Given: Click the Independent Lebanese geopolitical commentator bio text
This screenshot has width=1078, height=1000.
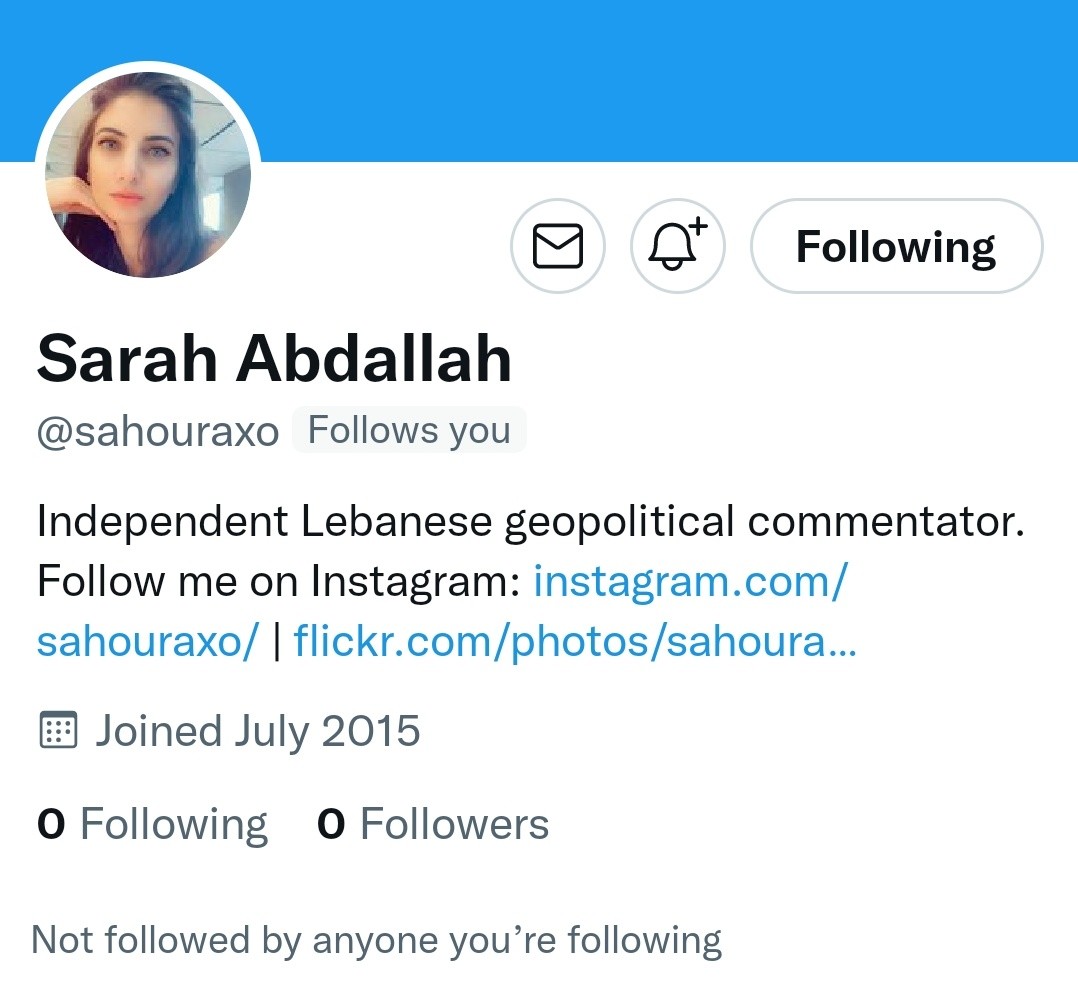Looking at the screenshot, I should (531, 522).
